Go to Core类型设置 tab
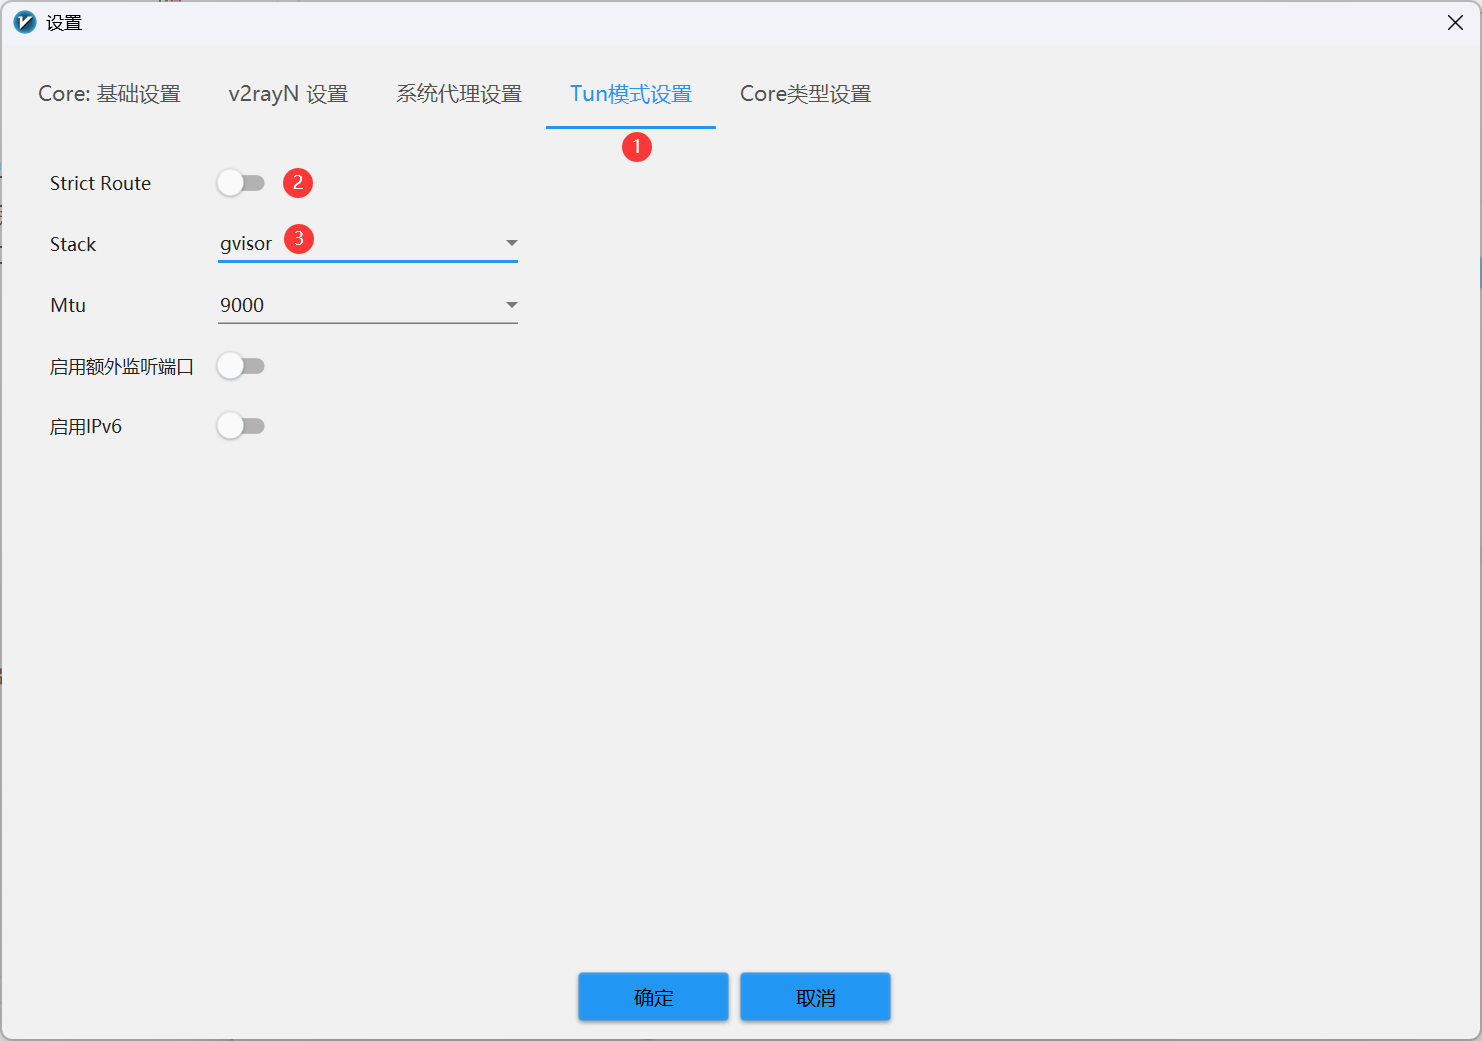The height and width of the screenshot is (1041, 1482). pyautogui.click(x=805, y=94)
